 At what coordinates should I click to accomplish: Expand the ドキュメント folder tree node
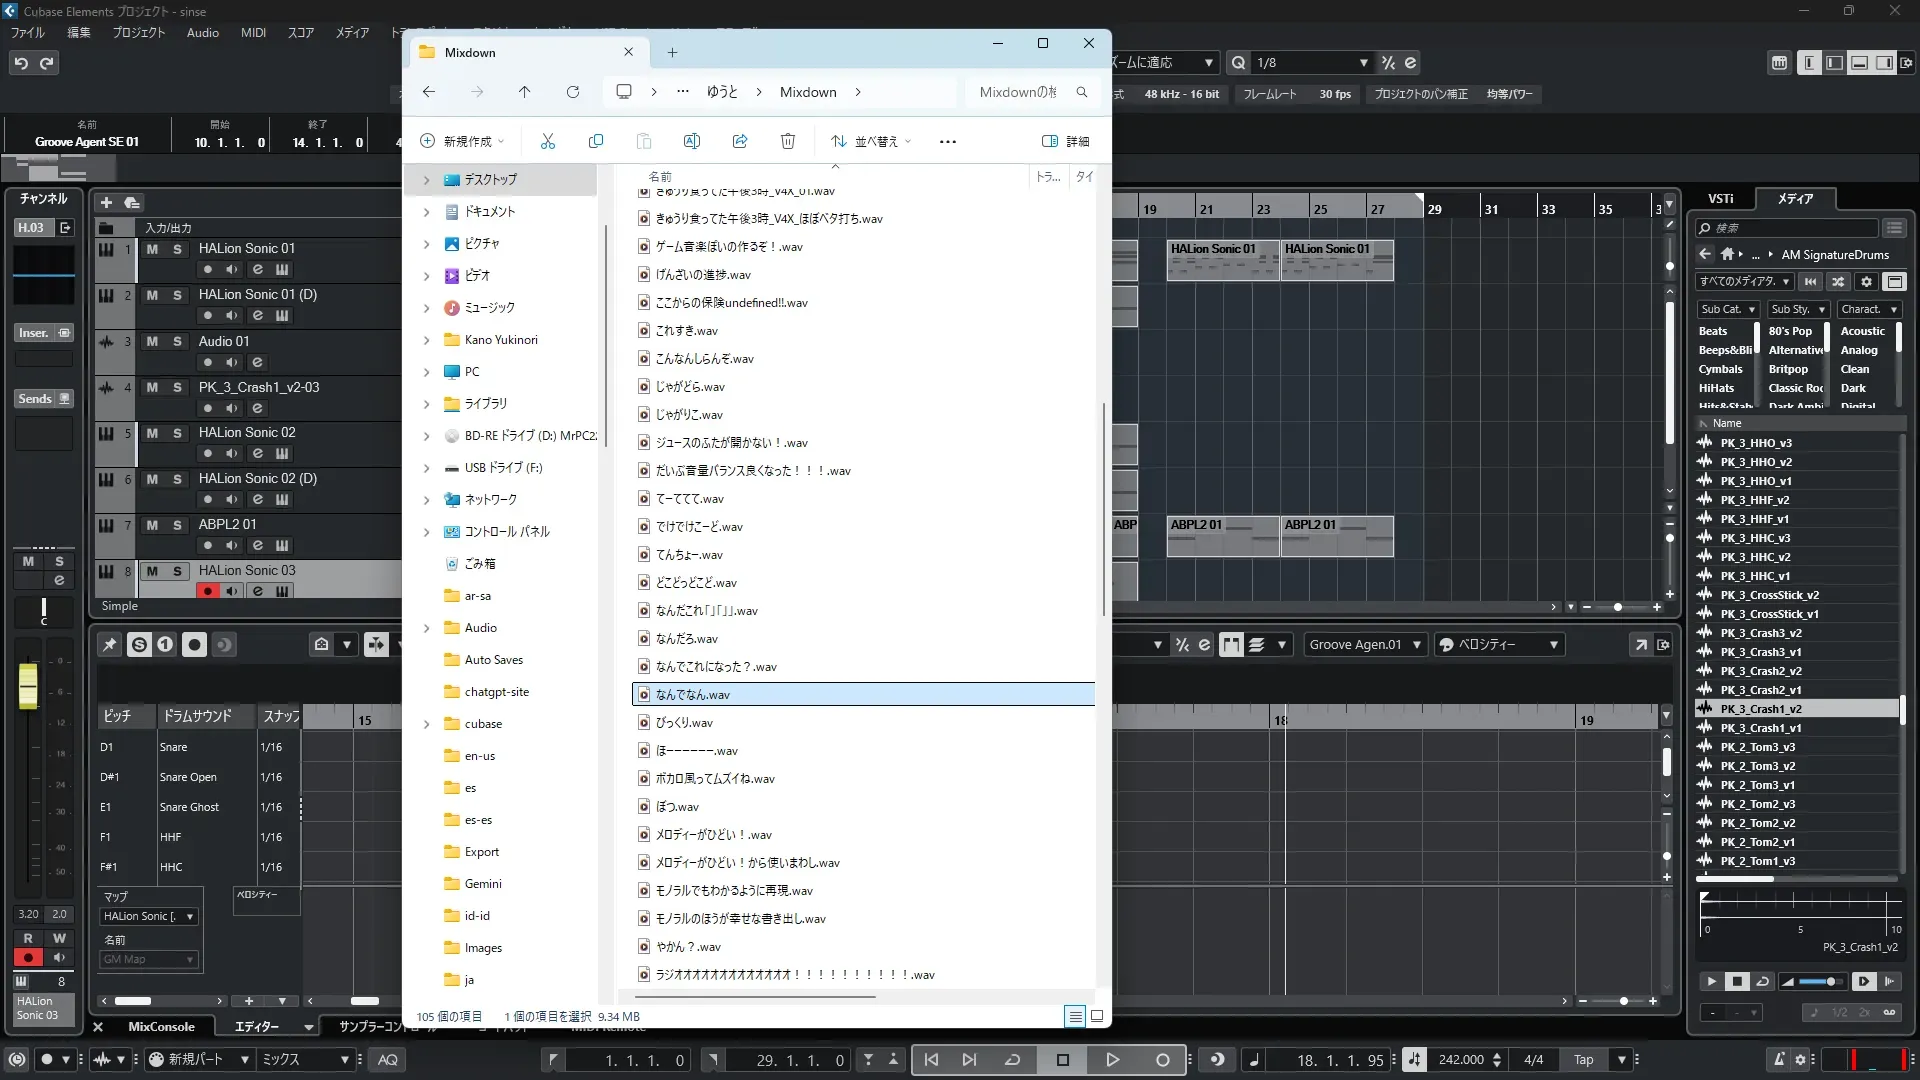click(427, 212)
